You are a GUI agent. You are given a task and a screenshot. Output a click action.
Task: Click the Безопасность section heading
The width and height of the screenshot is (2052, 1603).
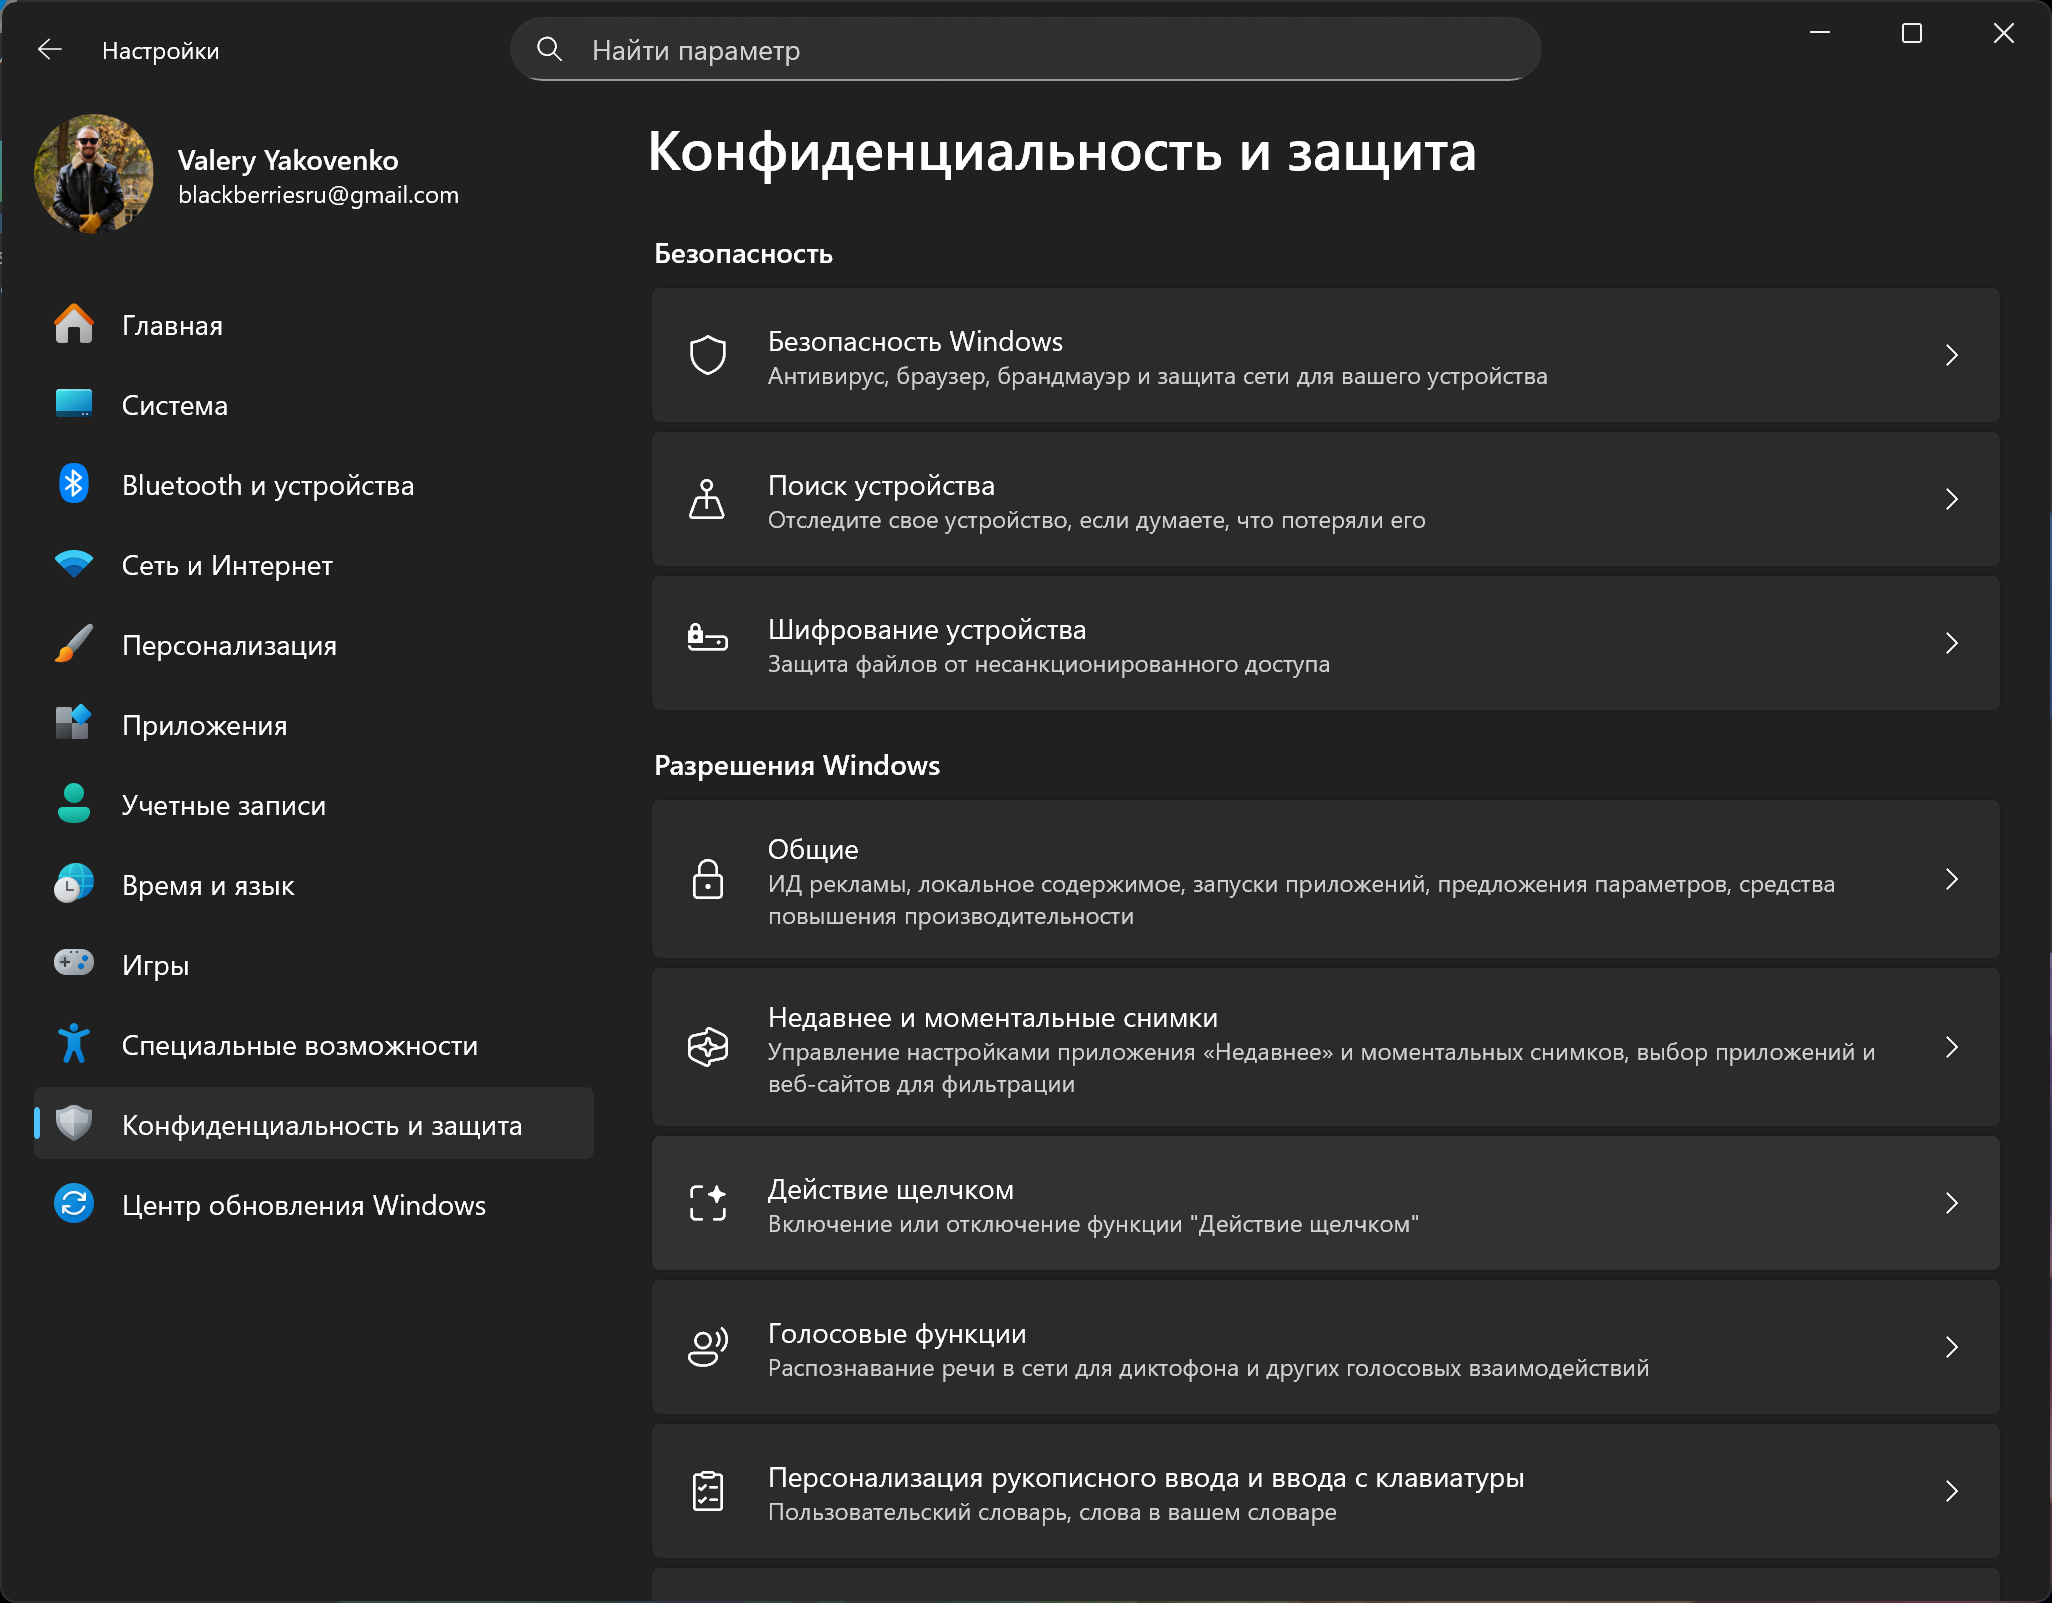743,254
